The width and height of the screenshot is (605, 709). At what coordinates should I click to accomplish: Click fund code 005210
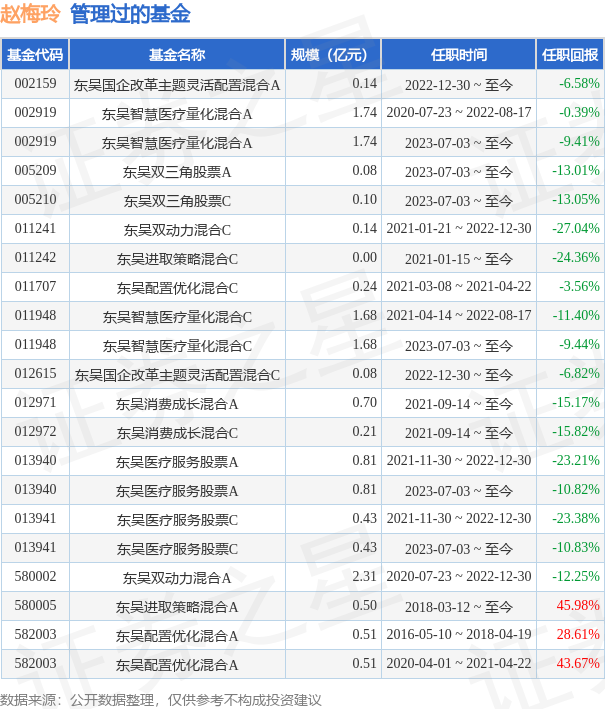click(35, 199)
